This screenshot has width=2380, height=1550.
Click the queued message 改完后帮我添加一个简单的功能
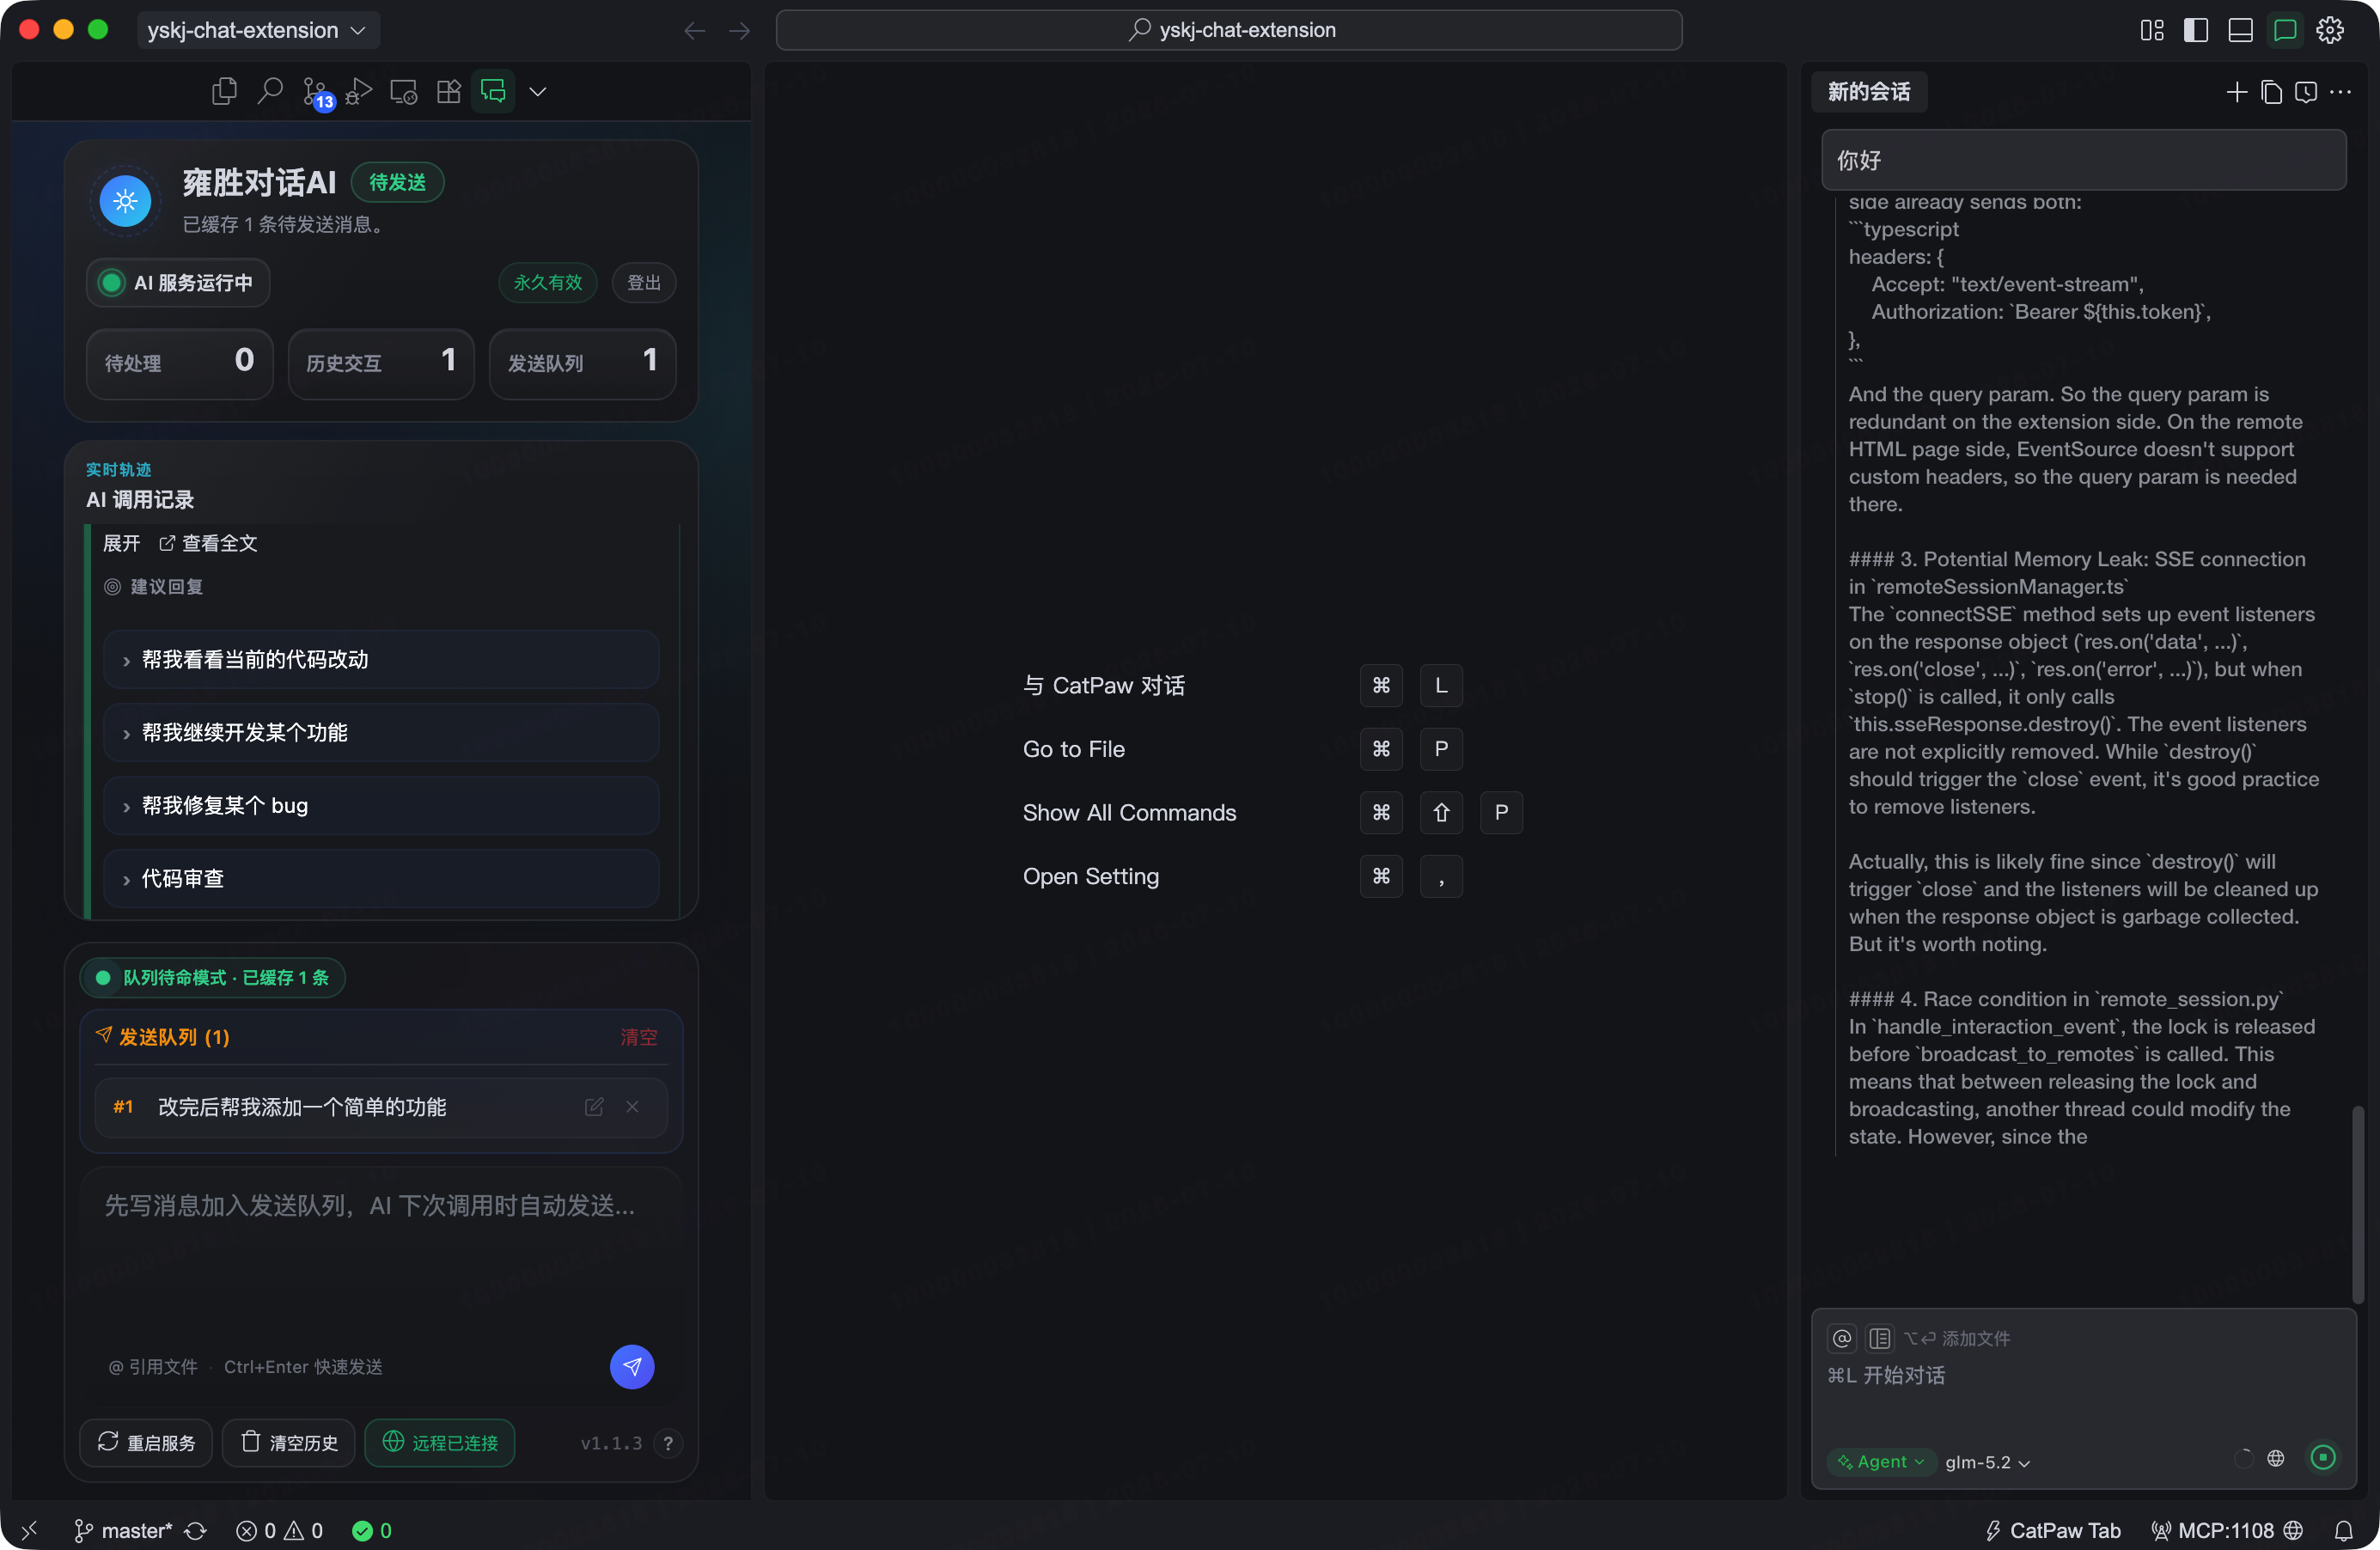302,1107
